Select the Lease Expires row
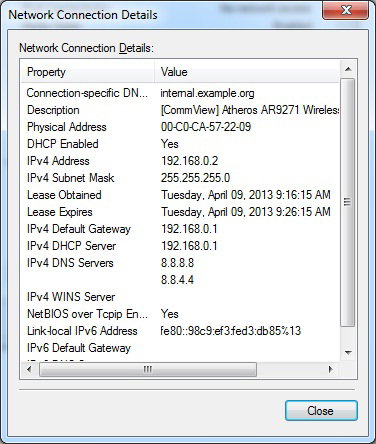 [x=180, y=212]
